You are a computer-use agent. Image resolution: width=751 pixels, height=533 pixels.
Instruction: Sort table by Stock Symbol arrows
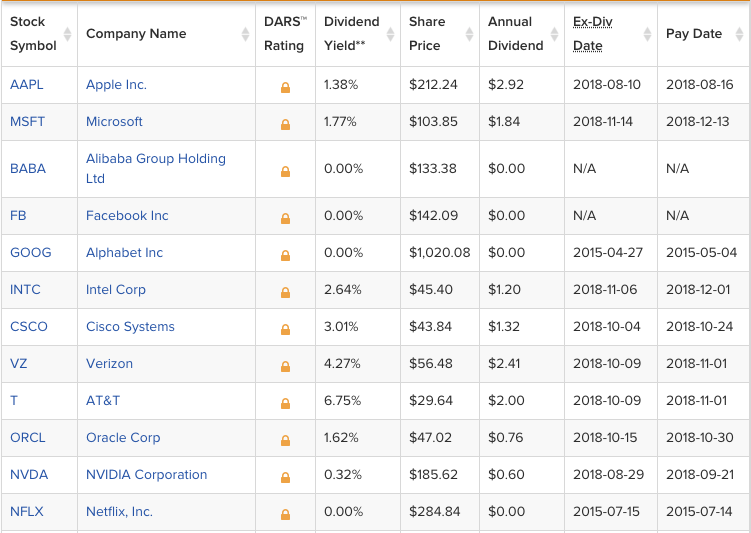pyautogui.click(x=68, y=34)
